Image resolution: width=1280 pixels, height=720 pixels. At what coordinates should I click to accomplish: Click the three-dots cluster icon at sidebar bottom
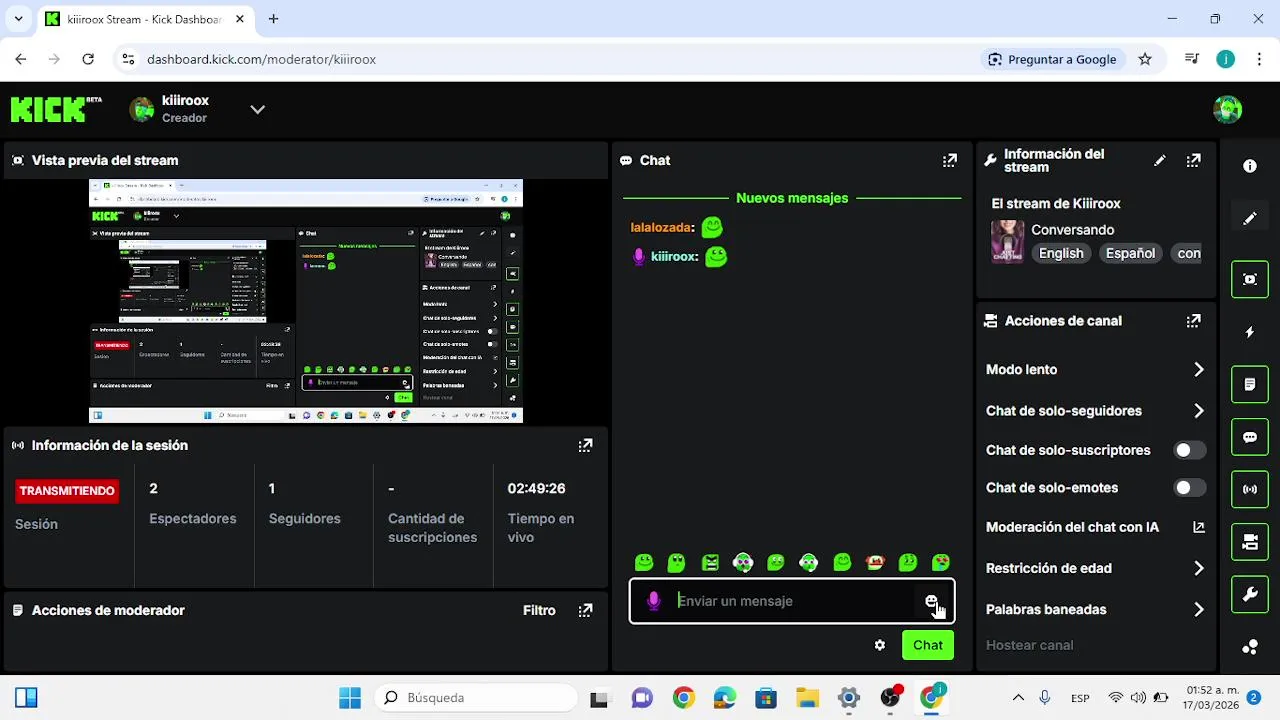pyautogui.click(x=1250, y=647)
